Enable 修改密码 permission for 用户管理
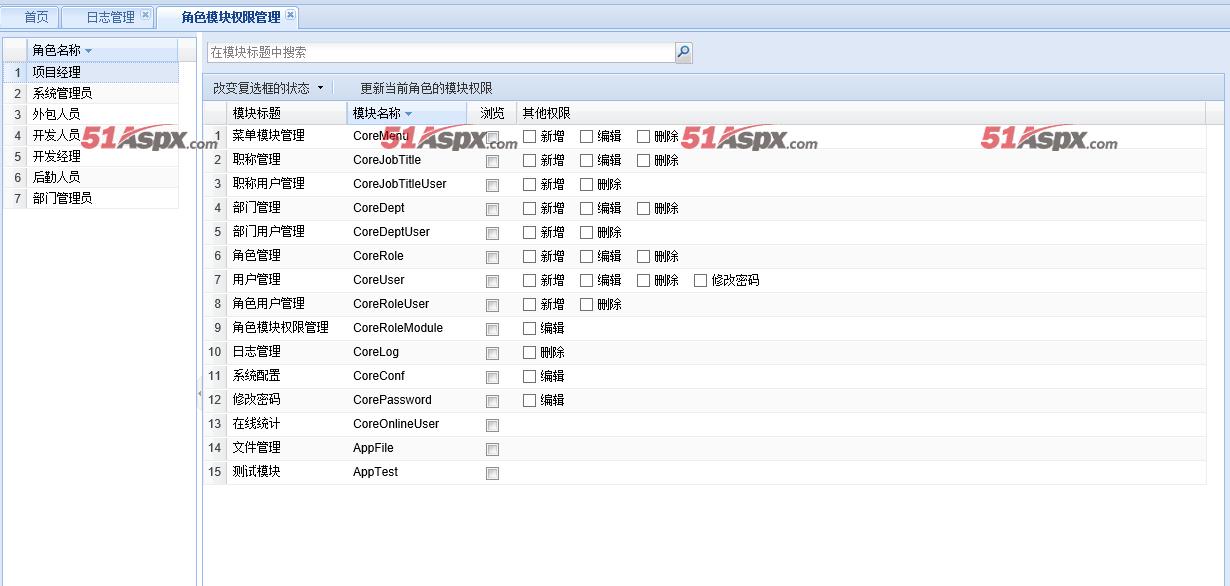Image resolution: width=1230 pixels, height=586 pixels. pos(700,281)
